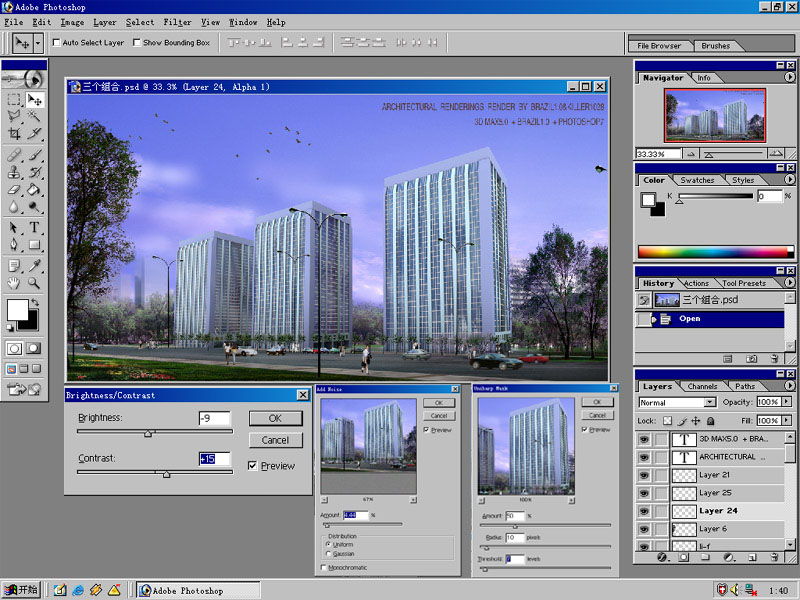Click the Contrast slider handle
Image resolution: width=800 pixels, height=600 pixels.
[166, 474]
